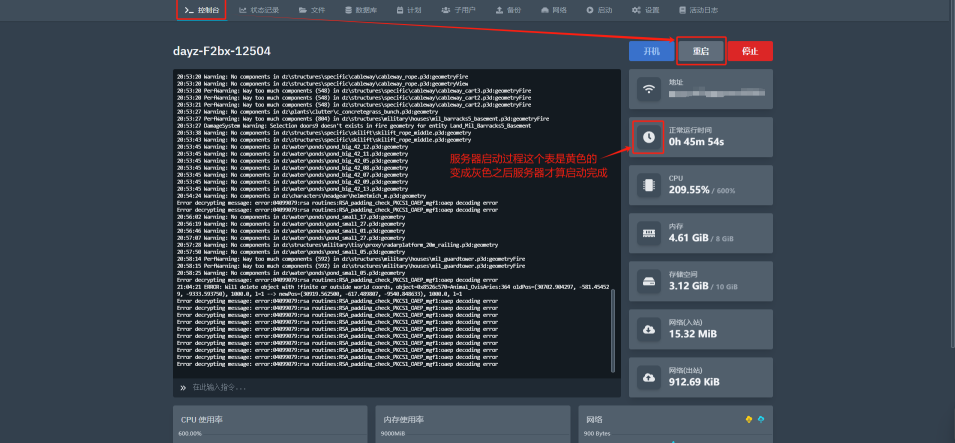This screenshot has width=955, height=443.
Task: Click the cyan network legend icon
Action: tap(761, 419)
